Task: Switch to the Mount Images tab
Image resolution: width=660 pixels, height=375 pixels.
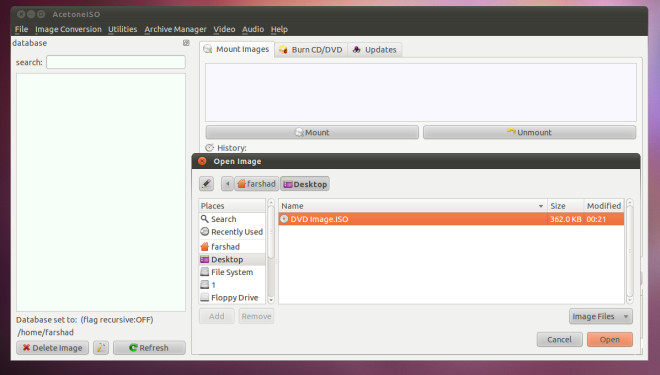Action: (237, 49)
